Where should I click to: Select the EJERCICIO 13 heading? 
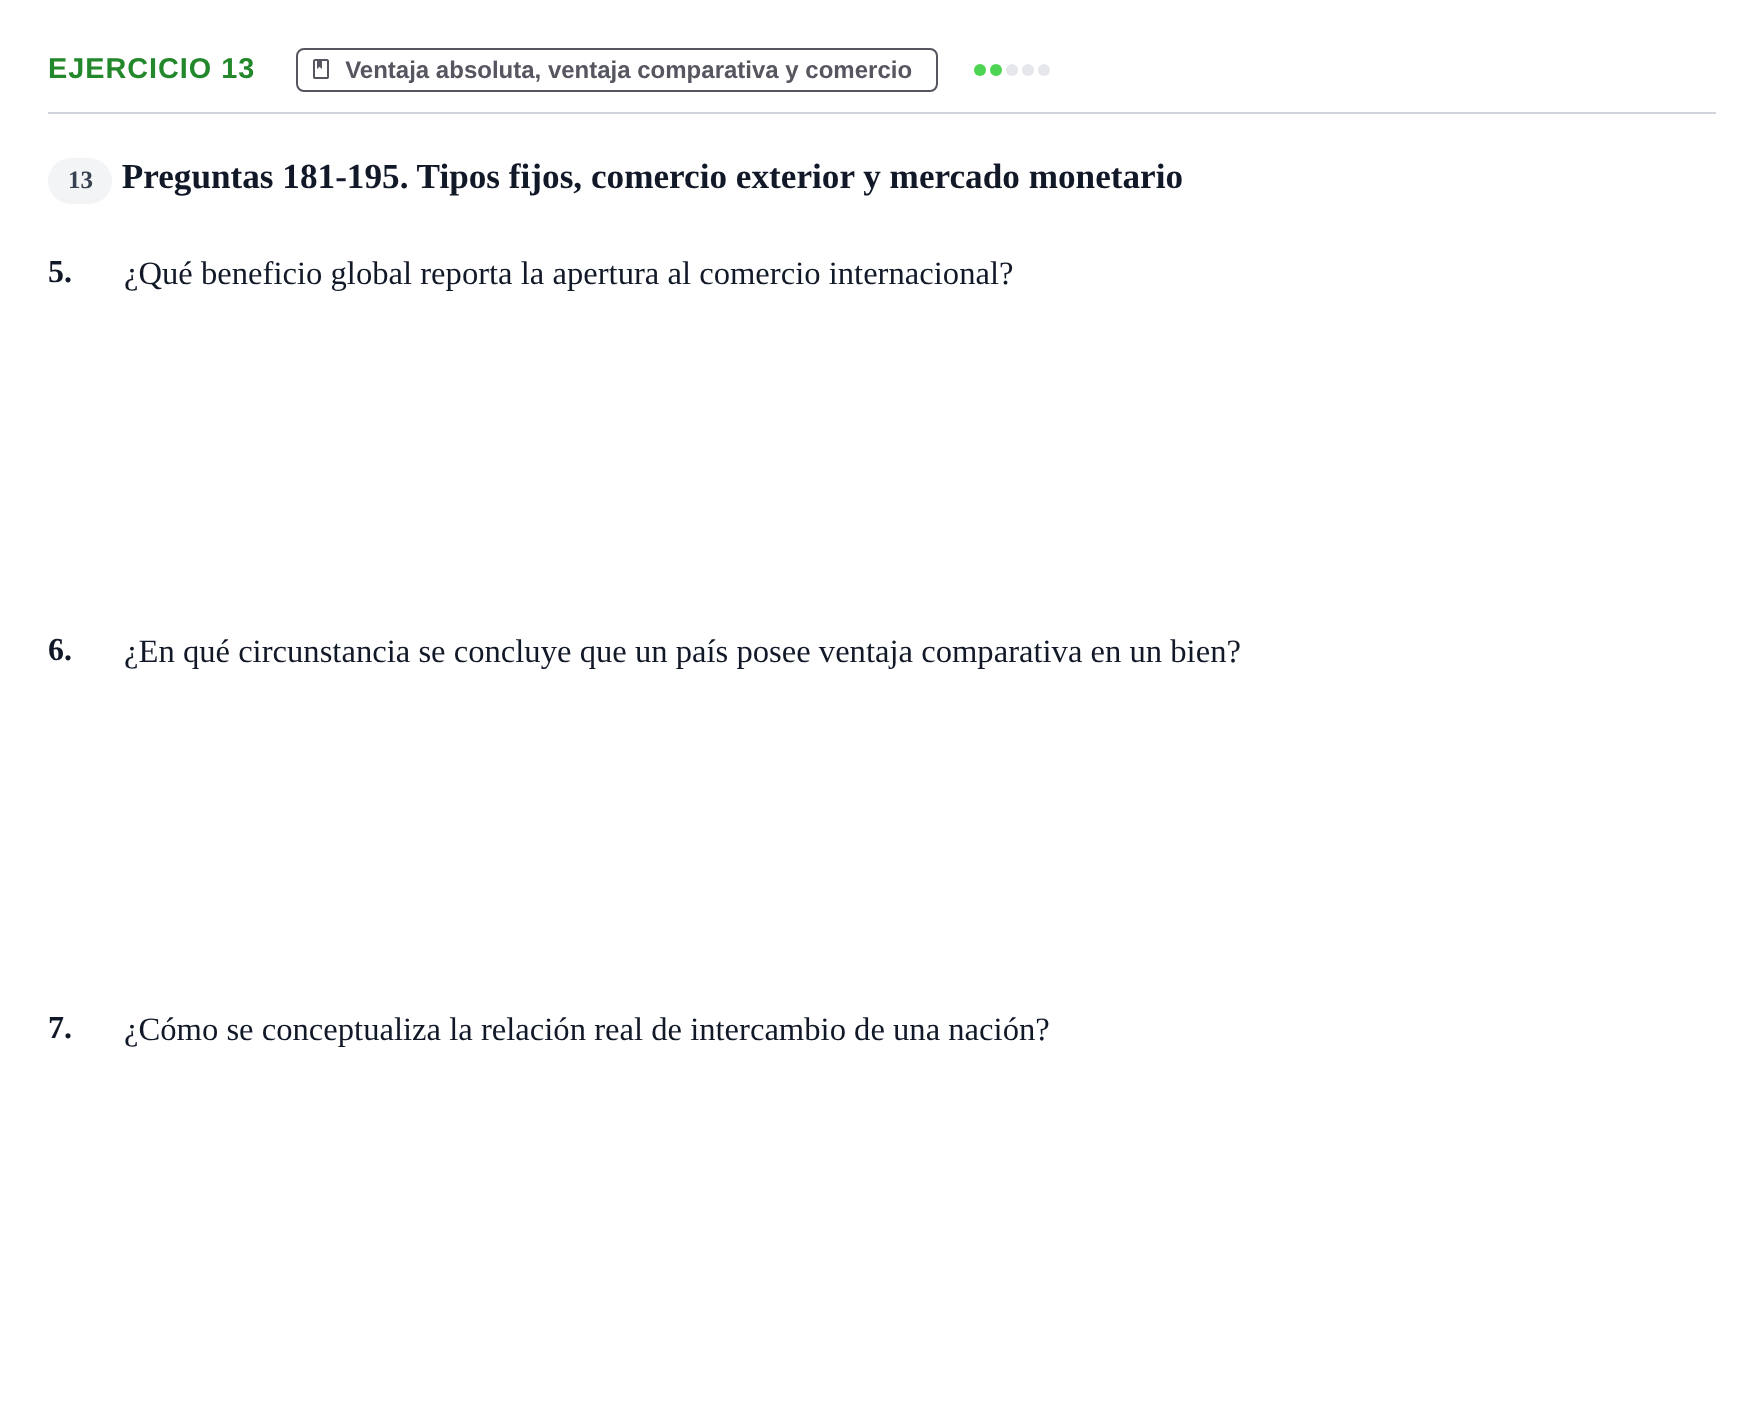[x=151, y=68]
